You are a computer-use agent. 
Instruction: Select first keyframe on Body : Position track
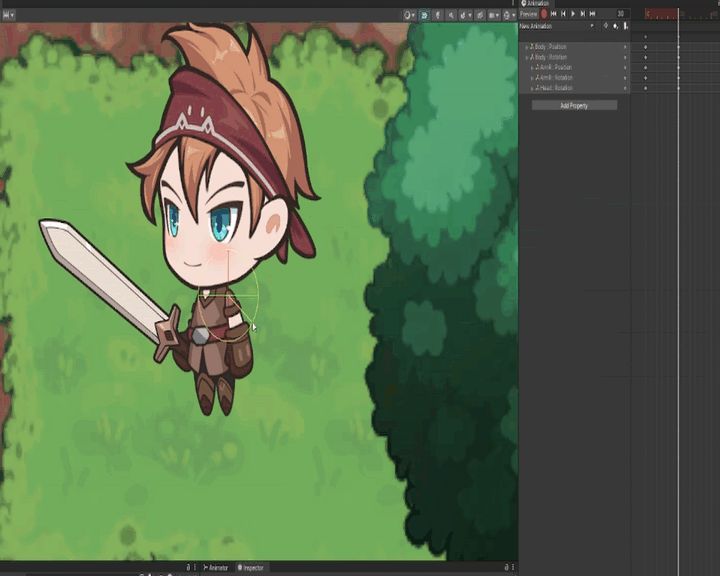646,47
